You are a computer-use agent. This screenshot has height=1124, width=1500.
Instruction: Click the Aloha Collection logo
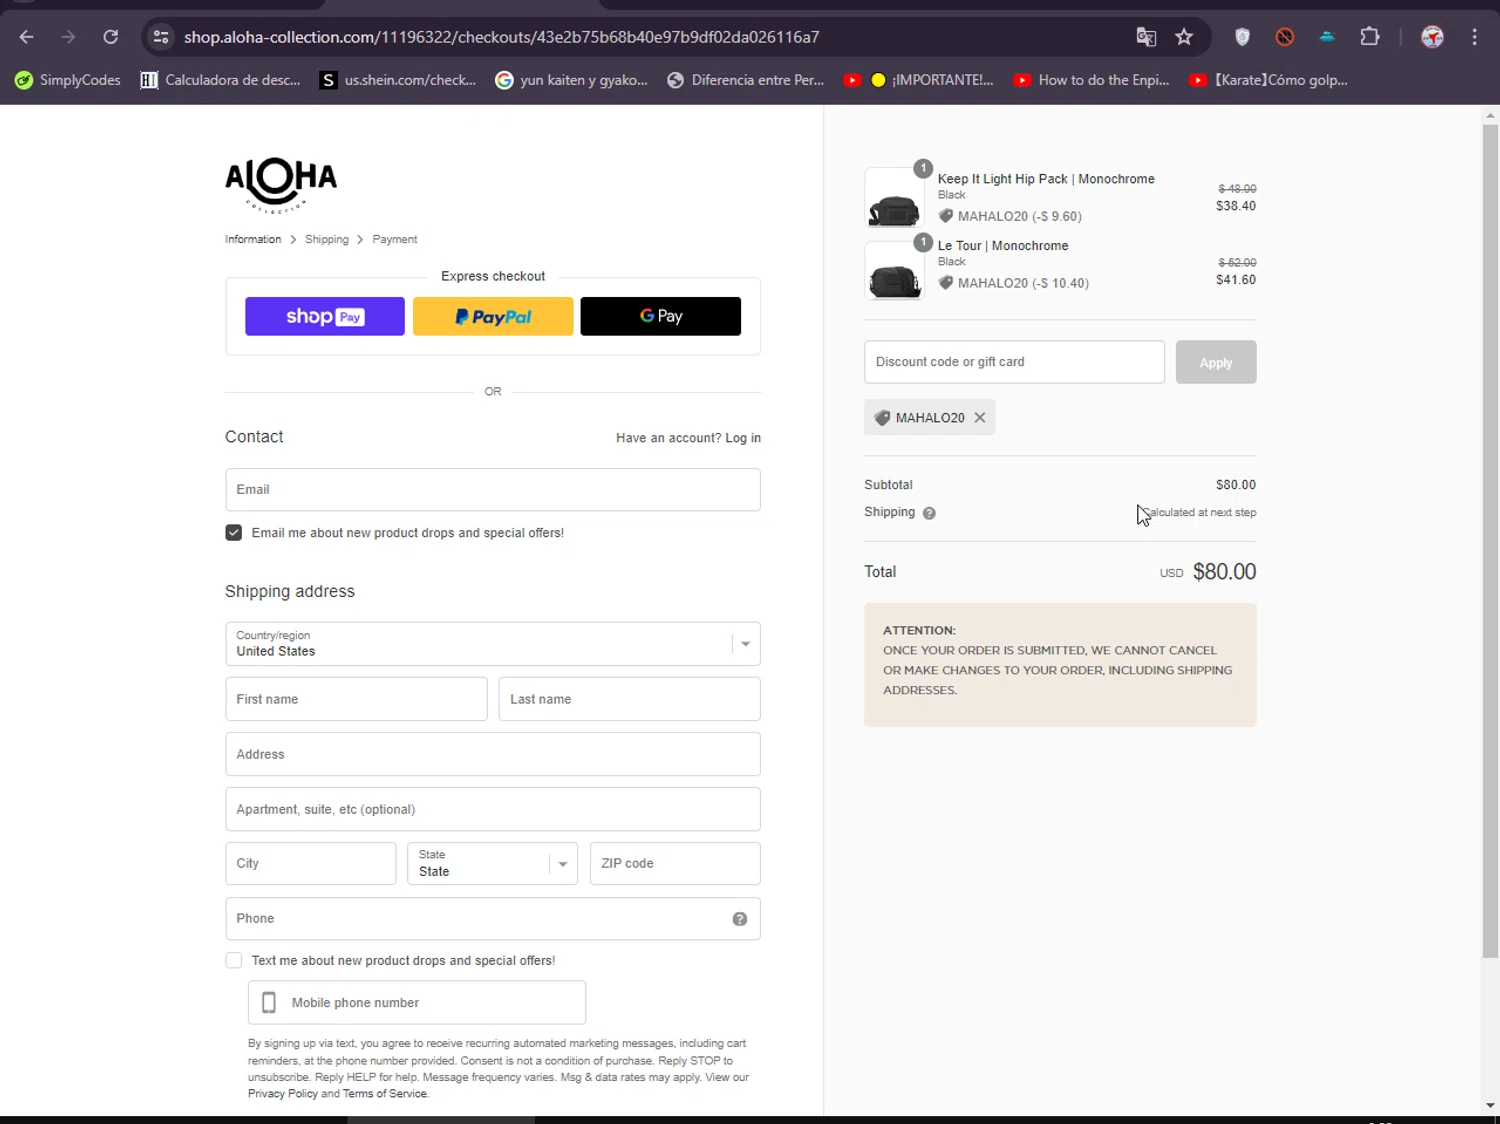click(x=281, y=185)
